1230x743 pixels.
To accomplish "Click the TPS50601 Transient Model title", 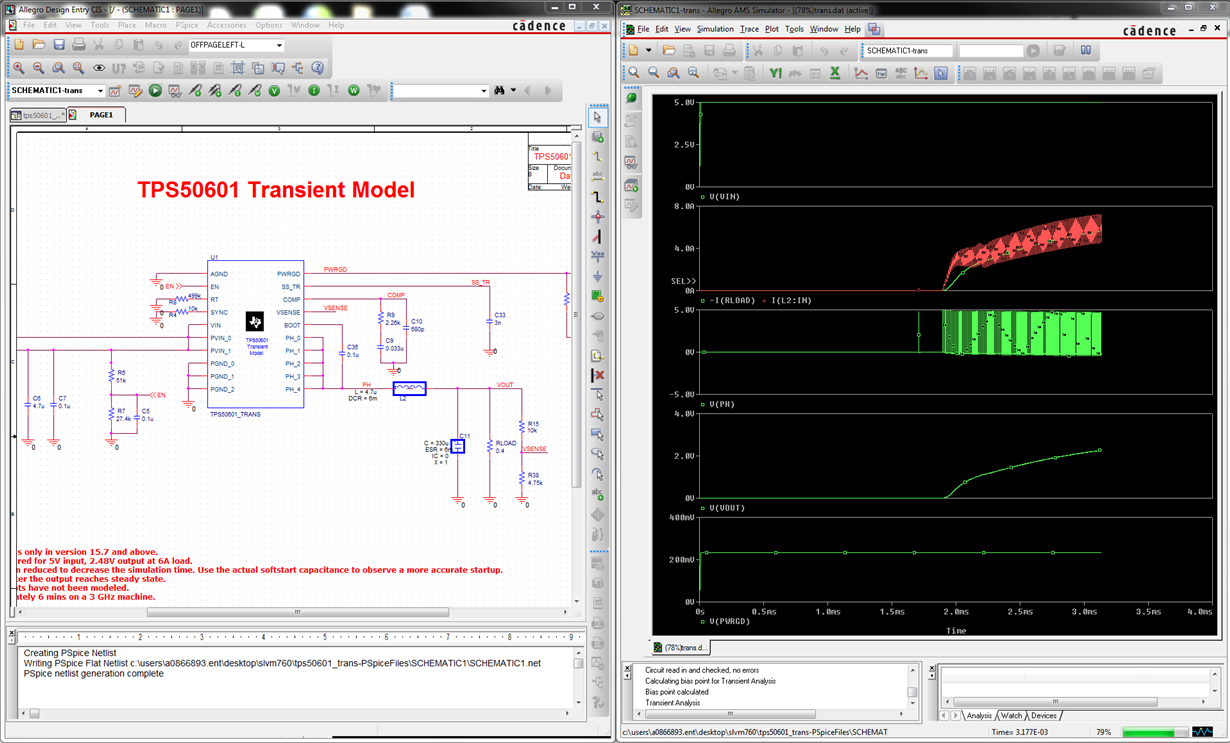I will (x=275, y=190).
